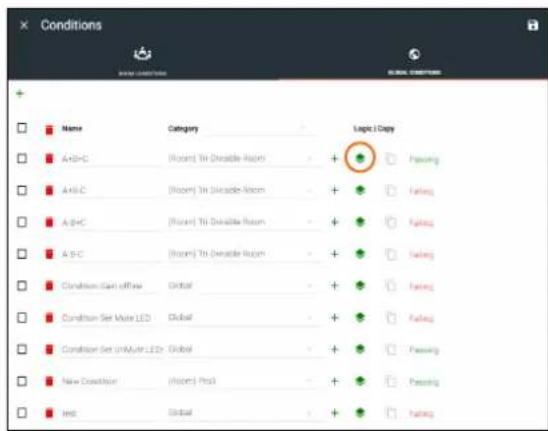
Task: Select the checkbox for the A-B-C row
Action: click(22, 254)
